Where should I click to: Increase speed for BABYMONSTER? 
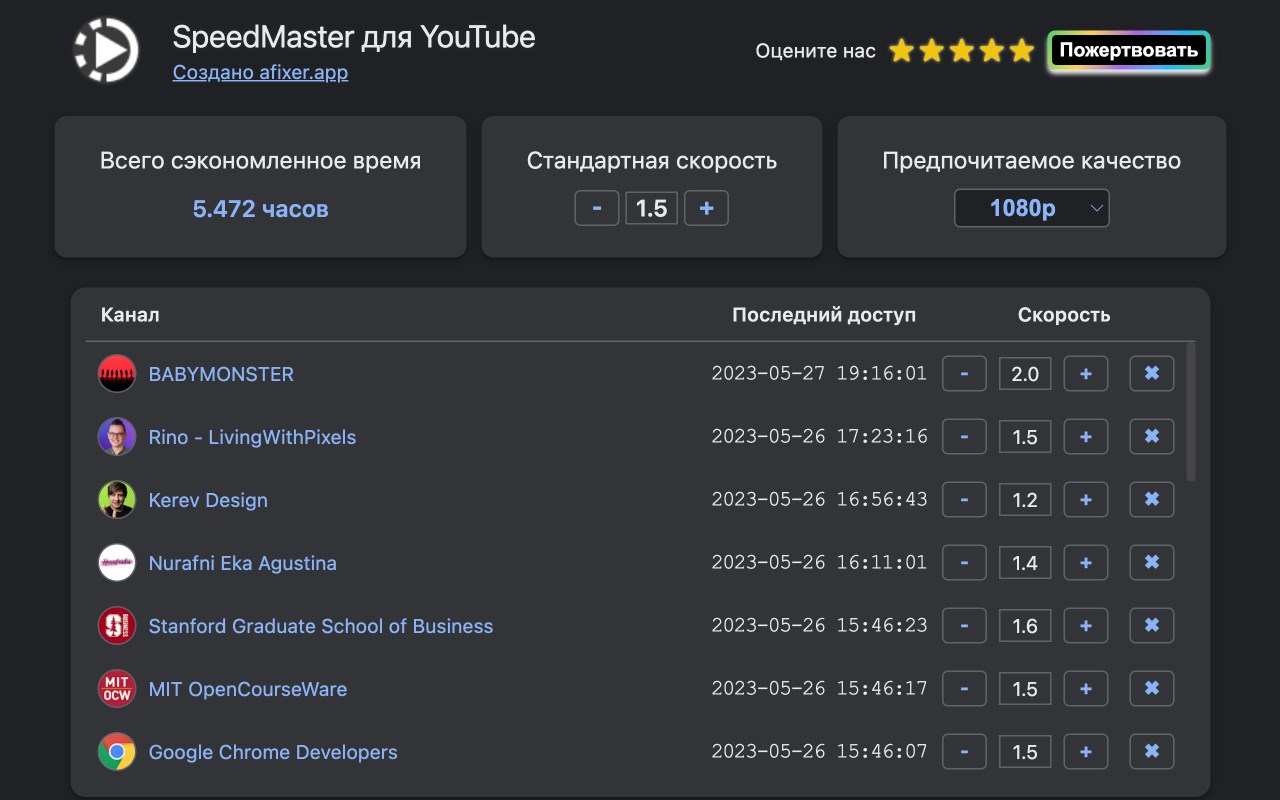[1086, 374]
